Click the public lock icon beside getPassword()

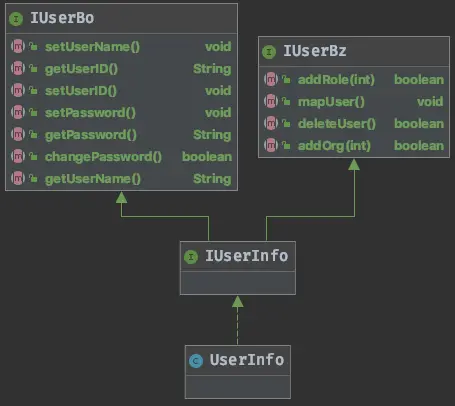click(33, 135)
